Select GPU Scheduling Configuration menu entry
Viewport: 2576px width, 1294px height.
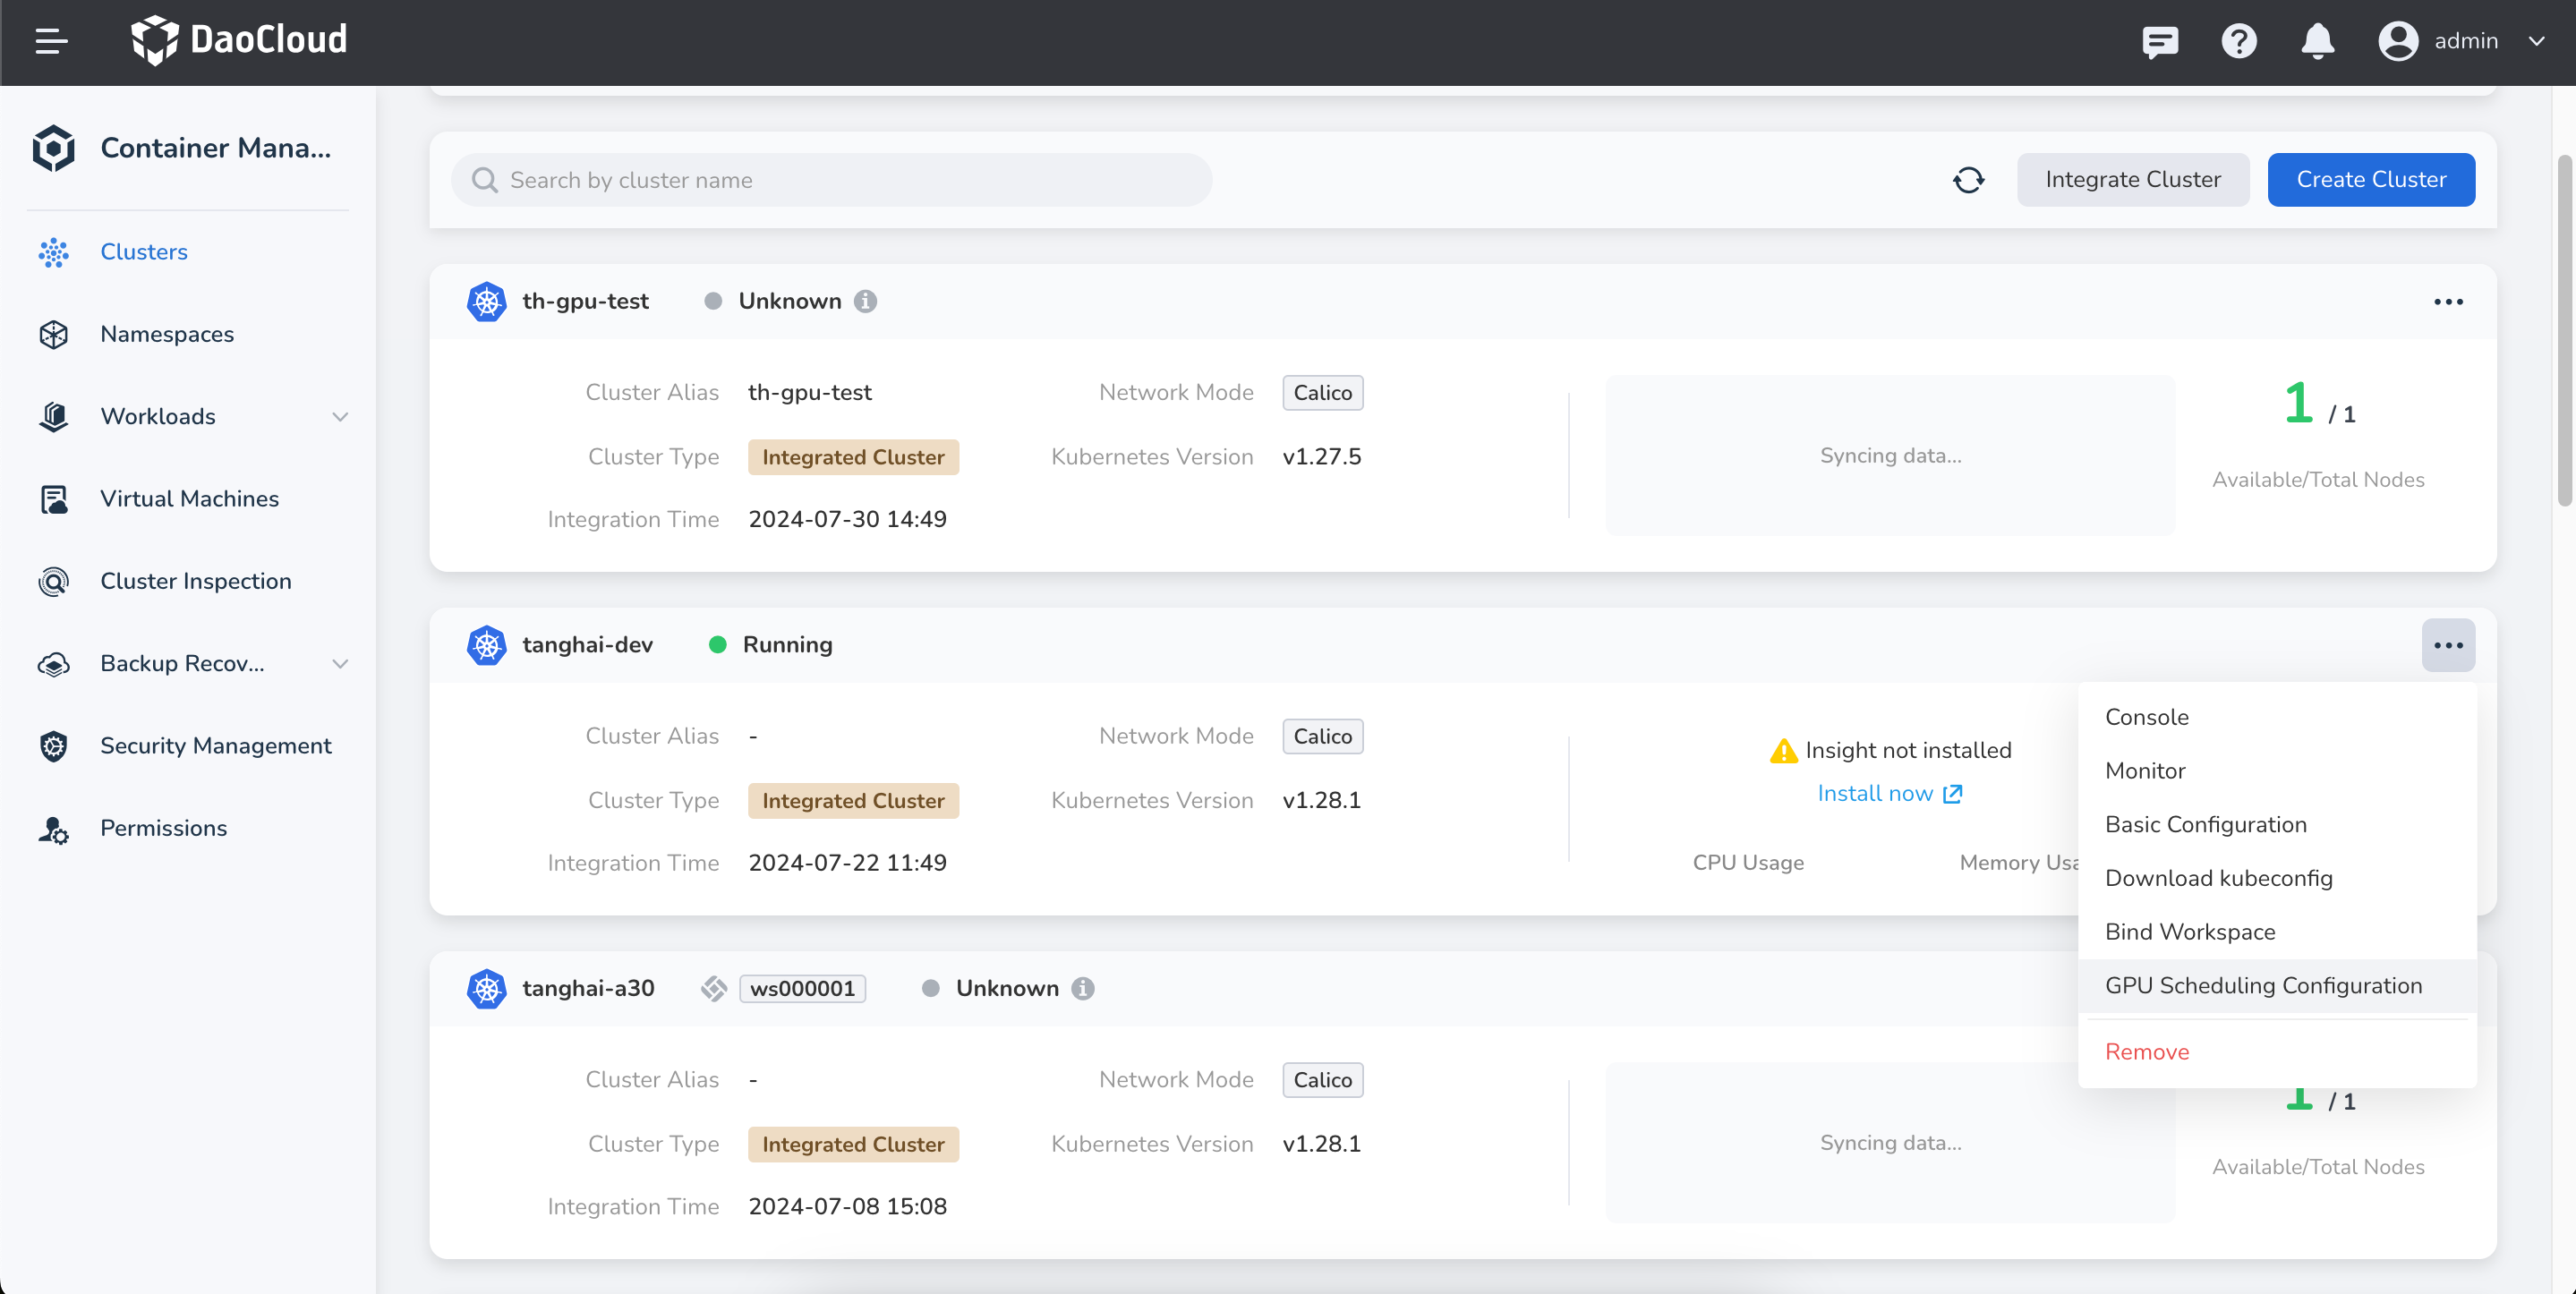[2263, 985]
